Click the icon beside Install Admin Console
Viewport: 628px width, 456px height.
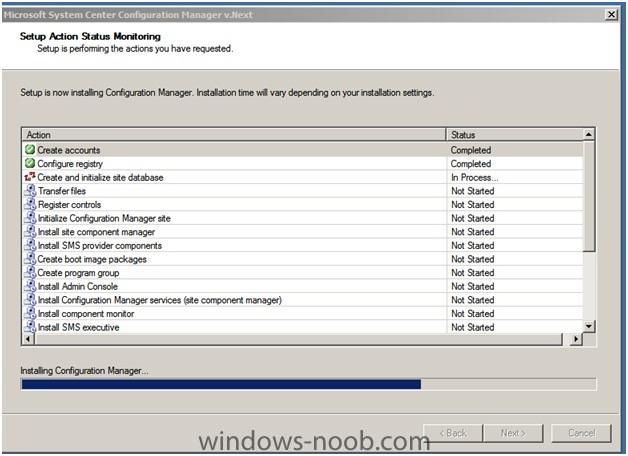point(30,286)
